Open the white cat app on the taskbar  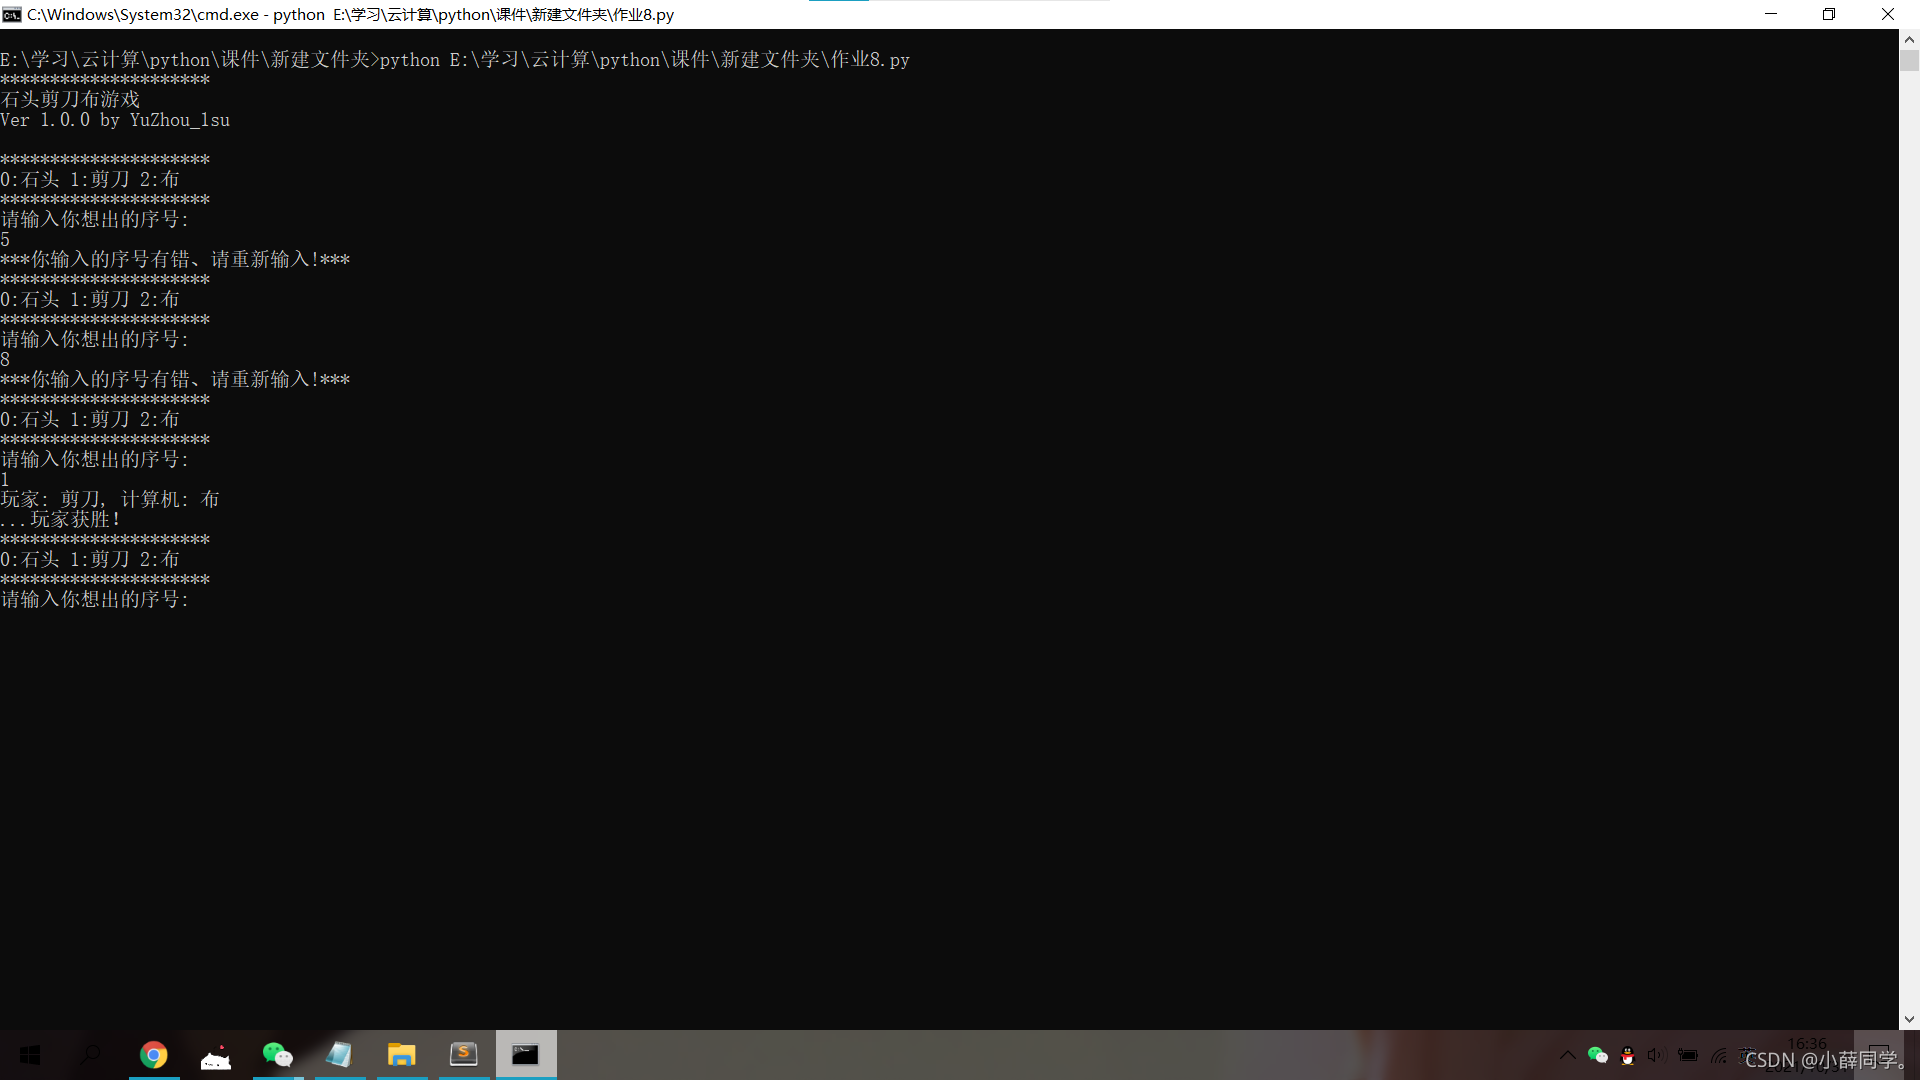pyautogui.click(x=216, y=1057)
